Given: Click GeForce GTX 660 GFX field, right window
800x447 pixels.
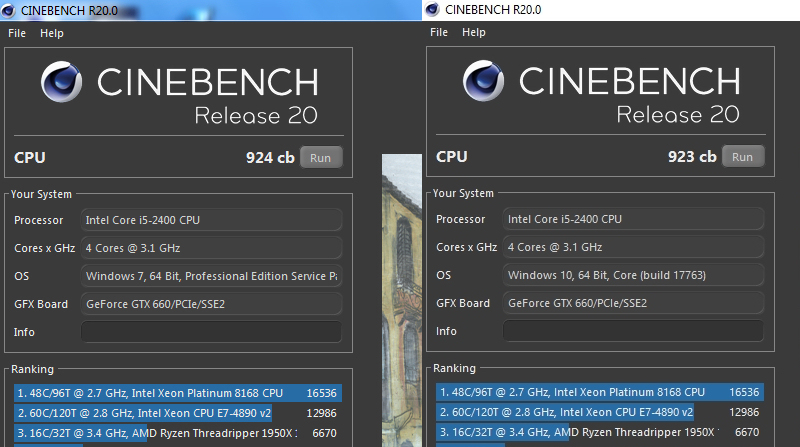Looking at the screenshot, I should [633, 303].
